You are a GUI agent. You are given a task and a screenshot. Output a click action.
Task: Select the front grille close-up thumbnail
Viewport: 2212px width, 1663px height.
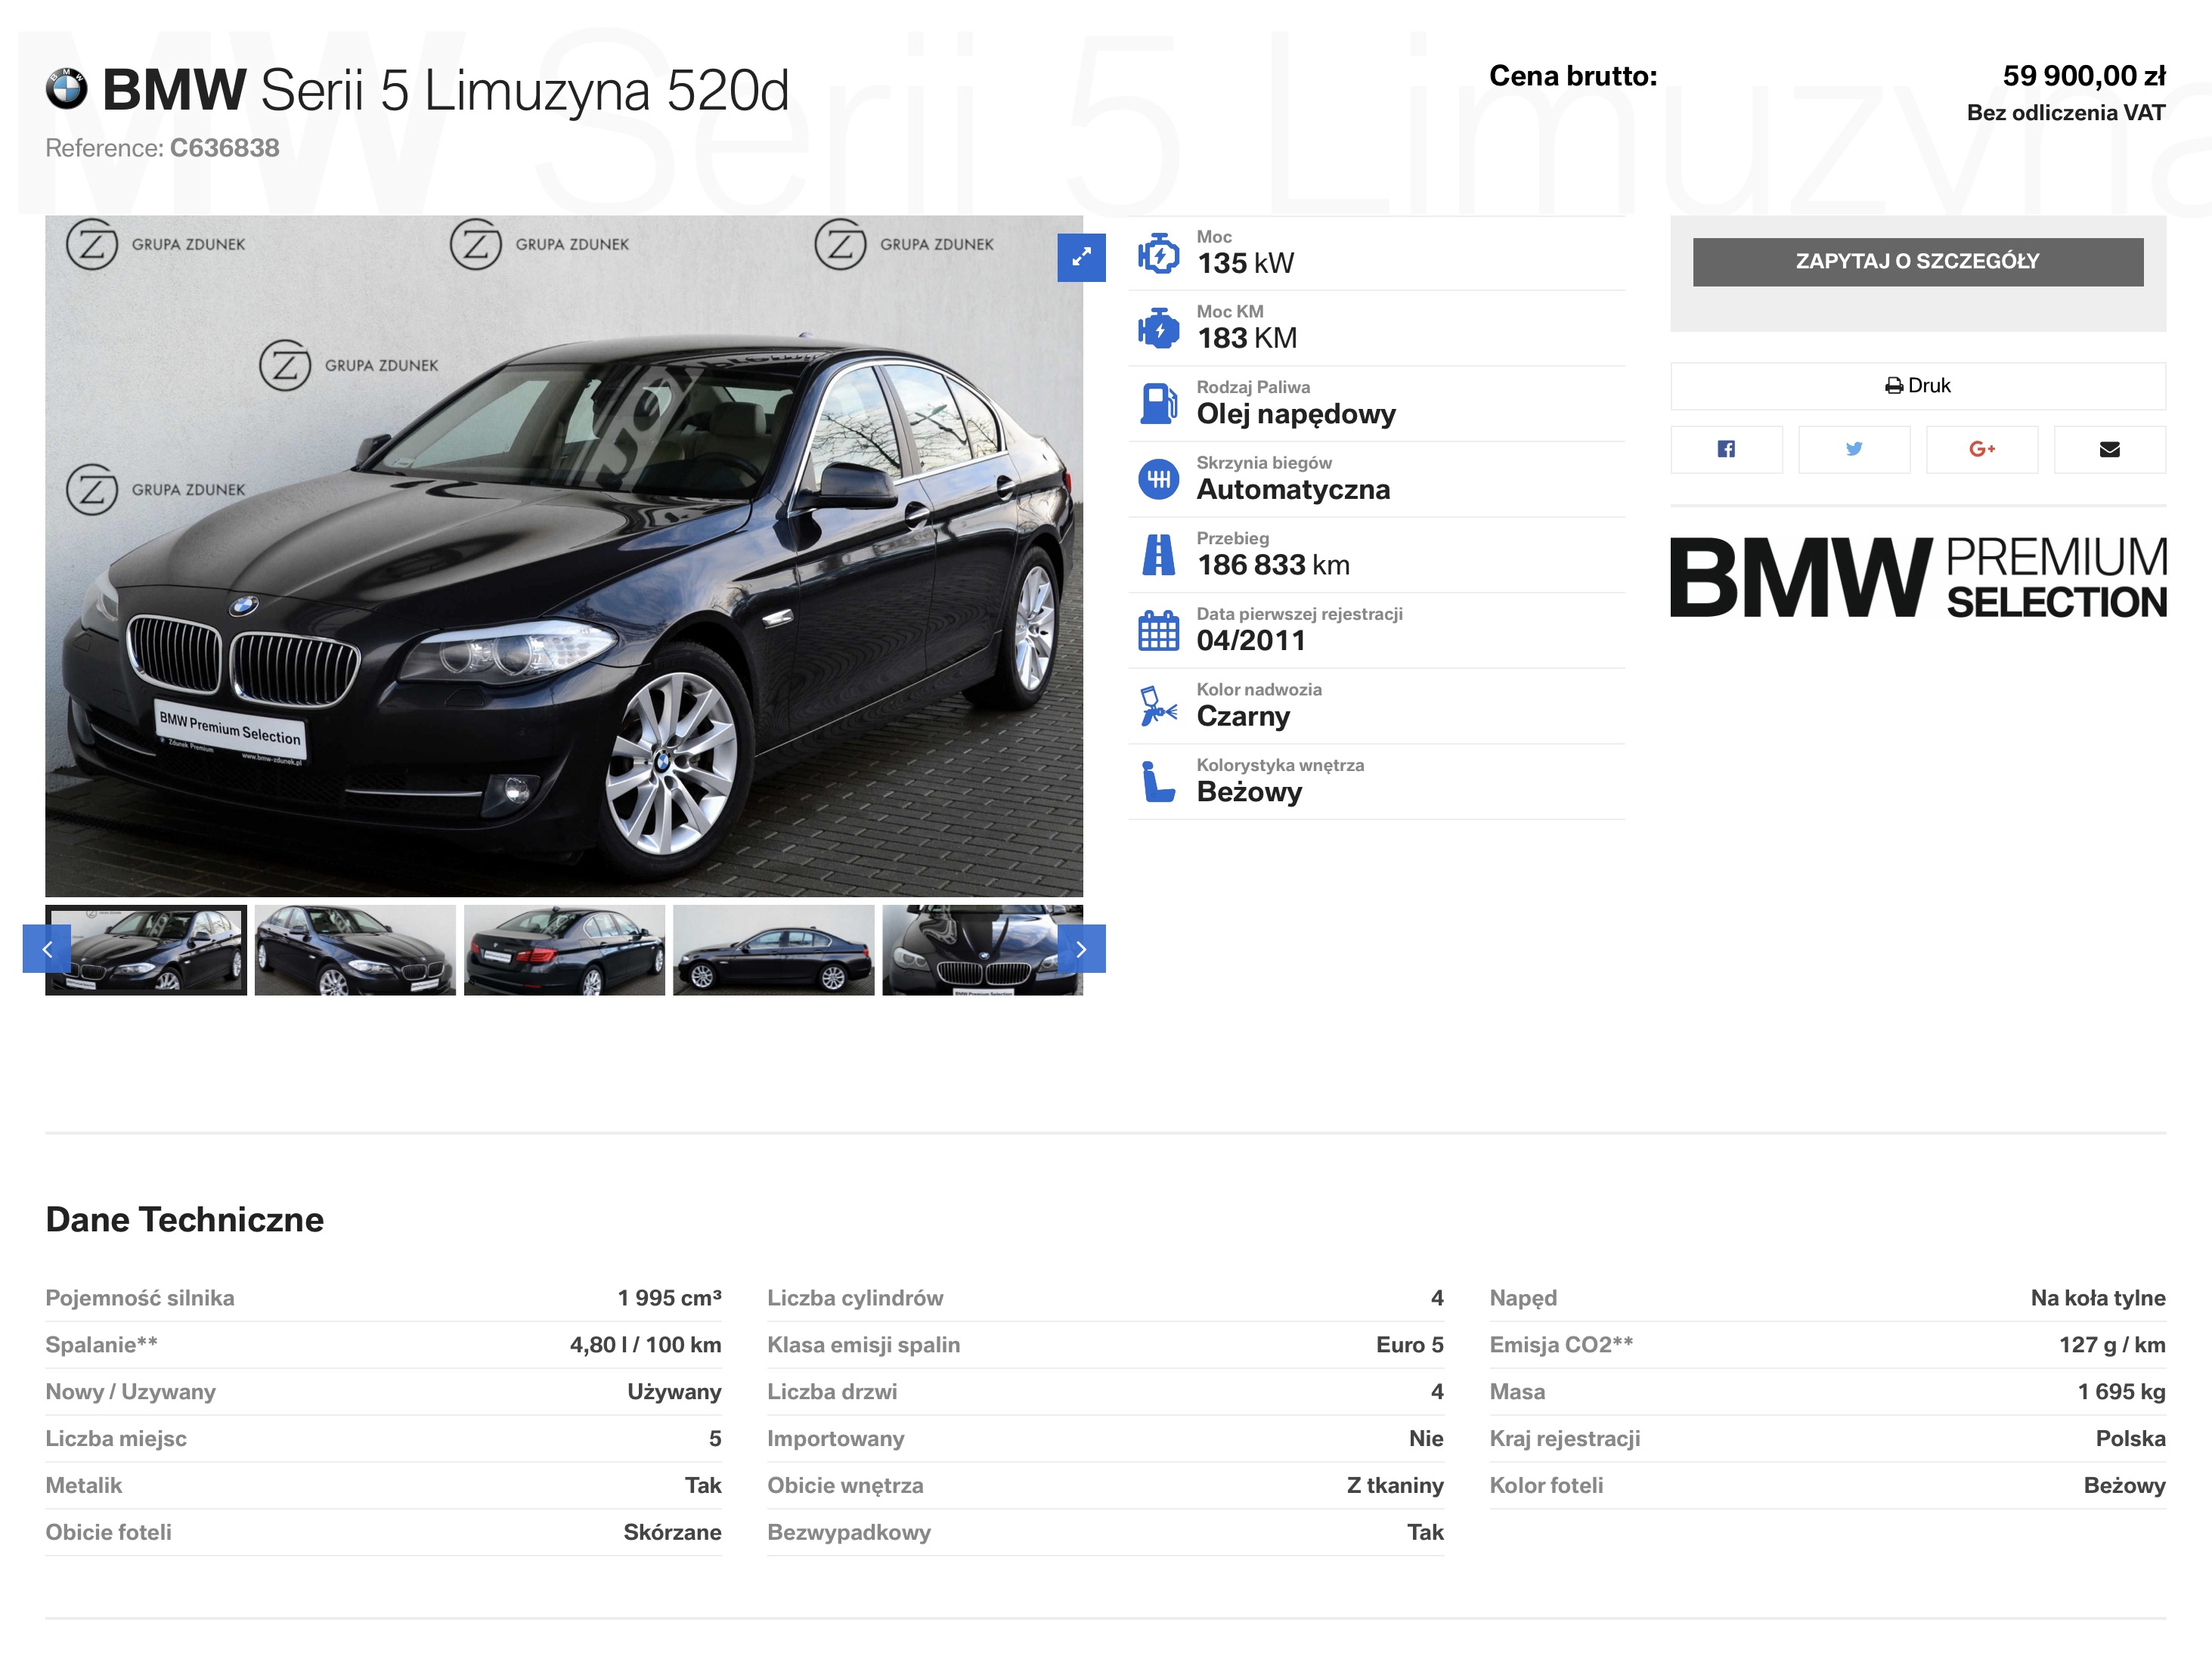[982, 950]
